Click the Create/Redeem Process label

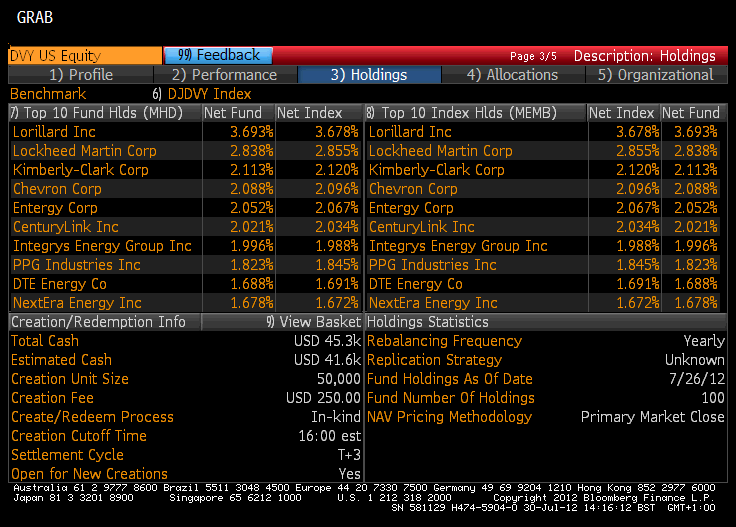(x=92, y=417)
